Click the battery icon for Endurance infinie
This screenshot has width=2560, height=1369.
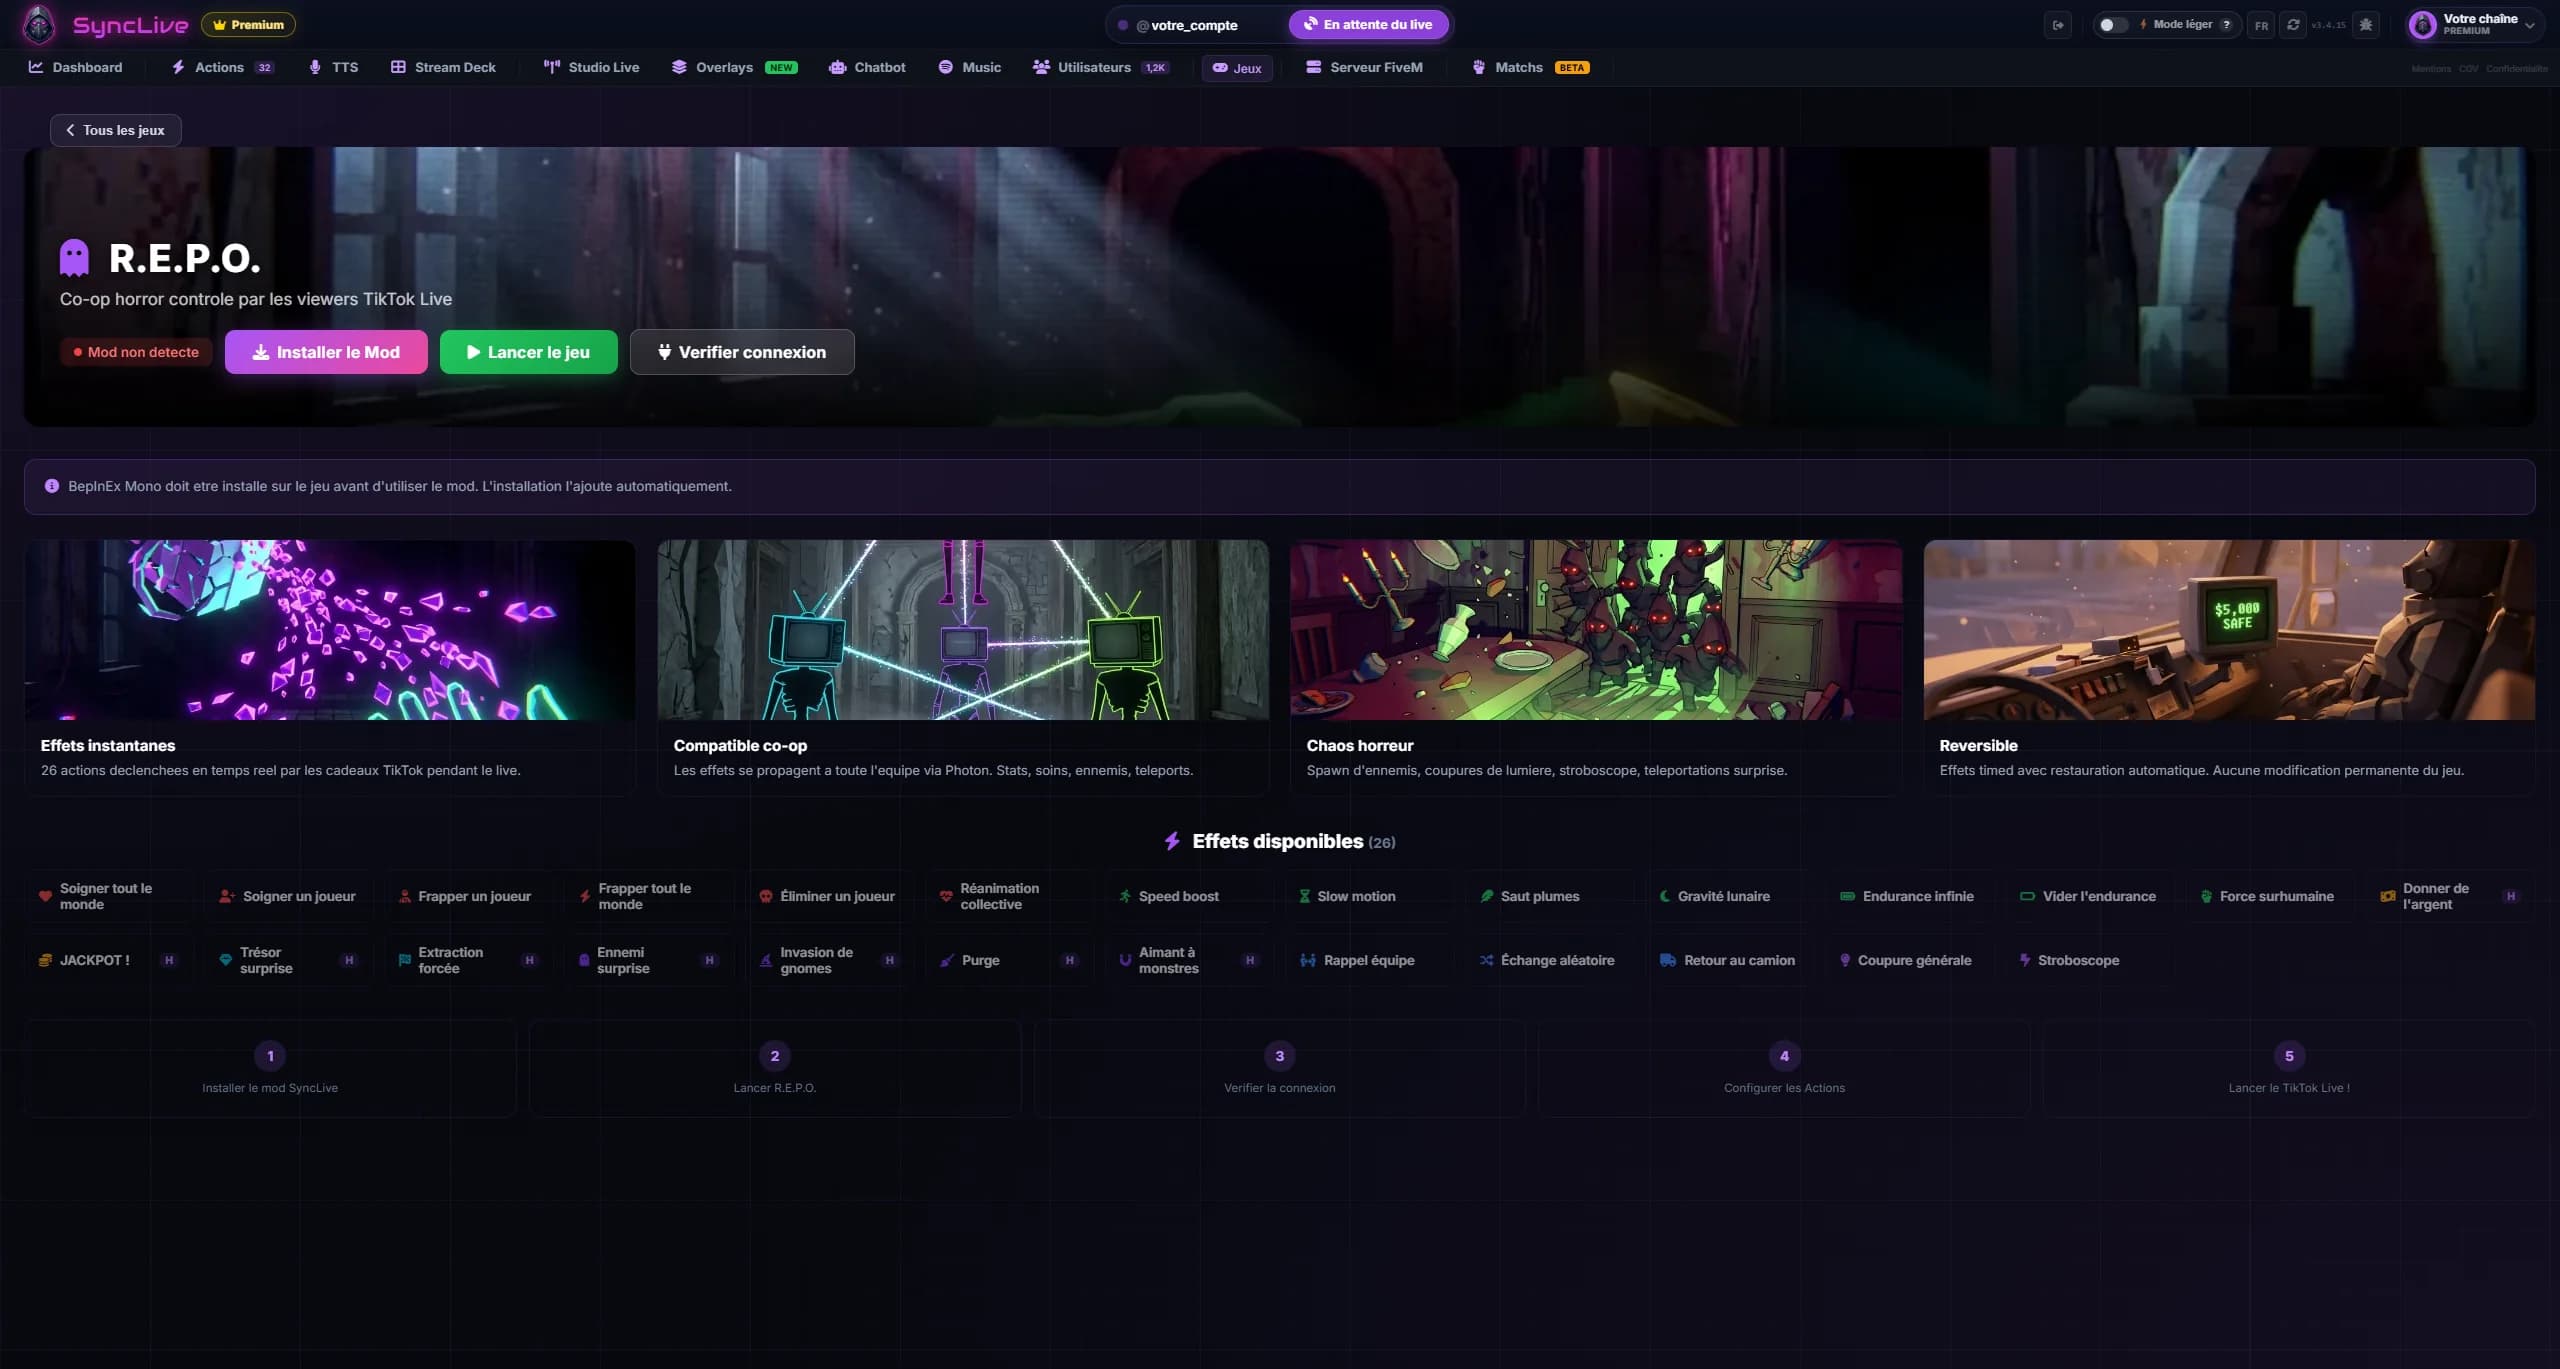[x=1848, y=896]
